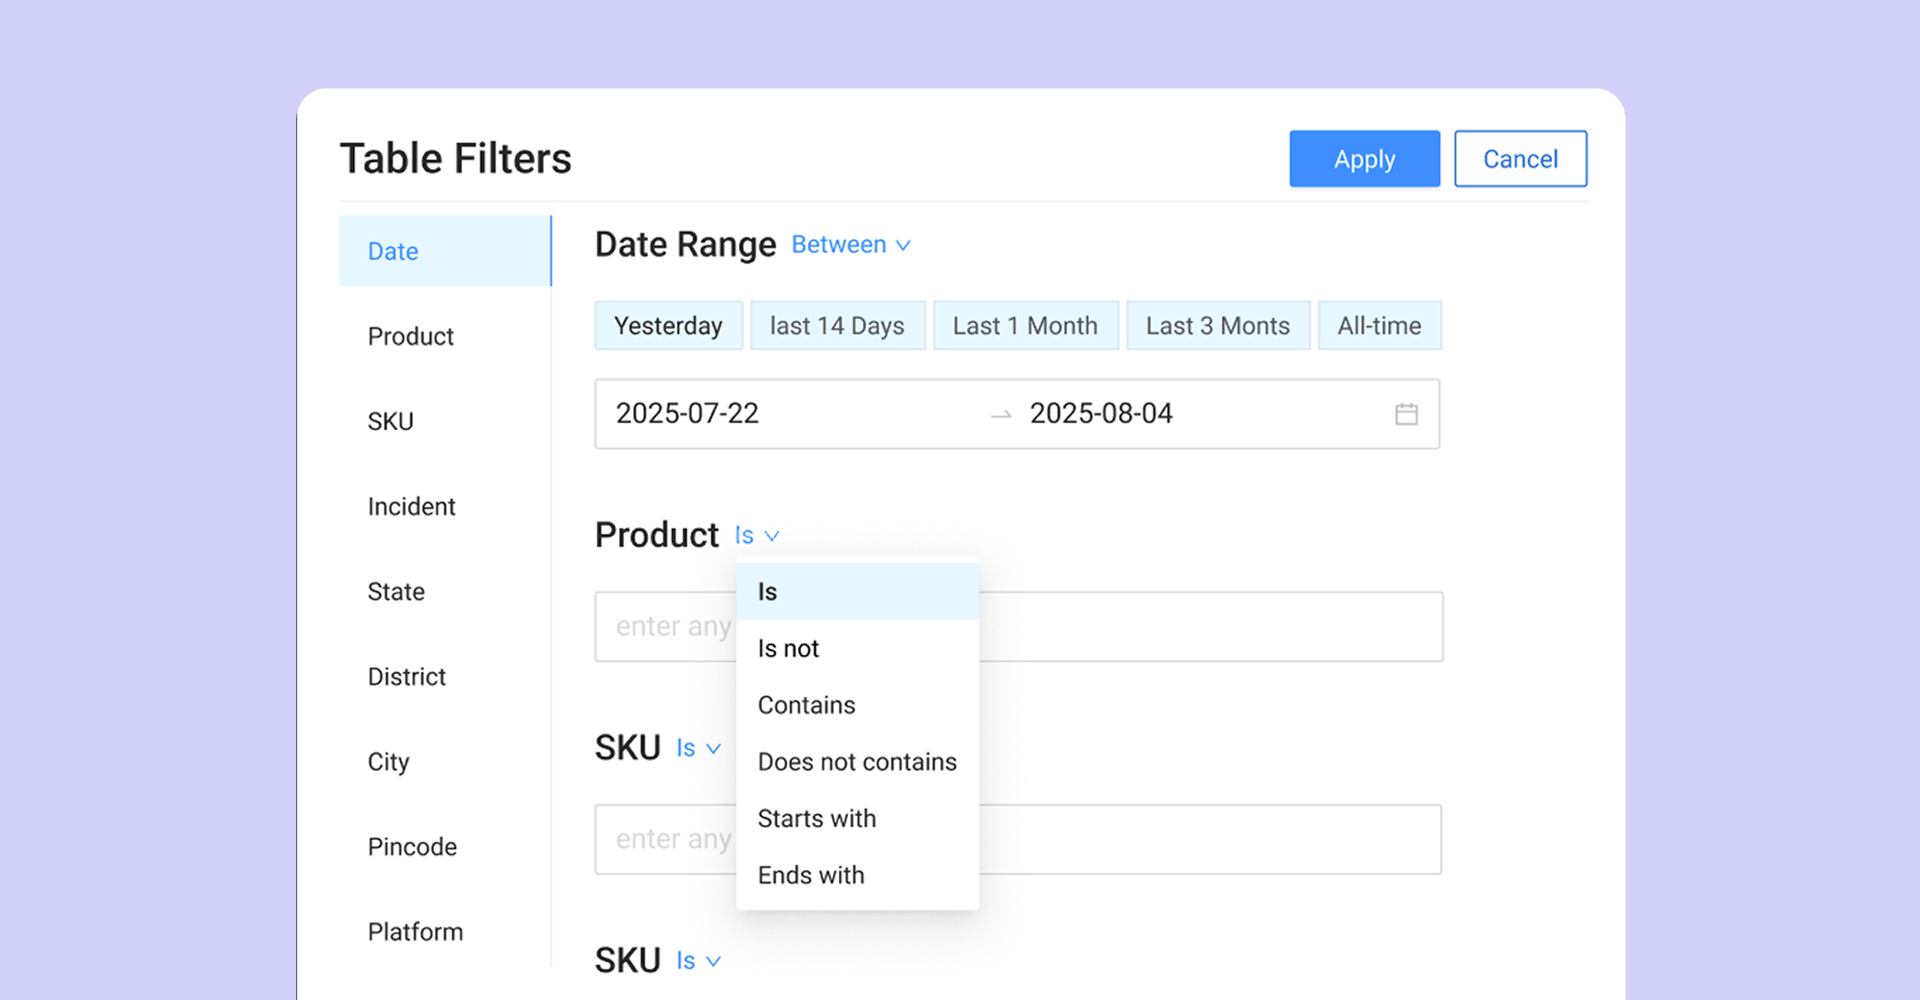This screenshot has width=1920, height=1000.
Task: Click the calendar icon in date field
Action: pyautogui.click(x=1406, y=414)
